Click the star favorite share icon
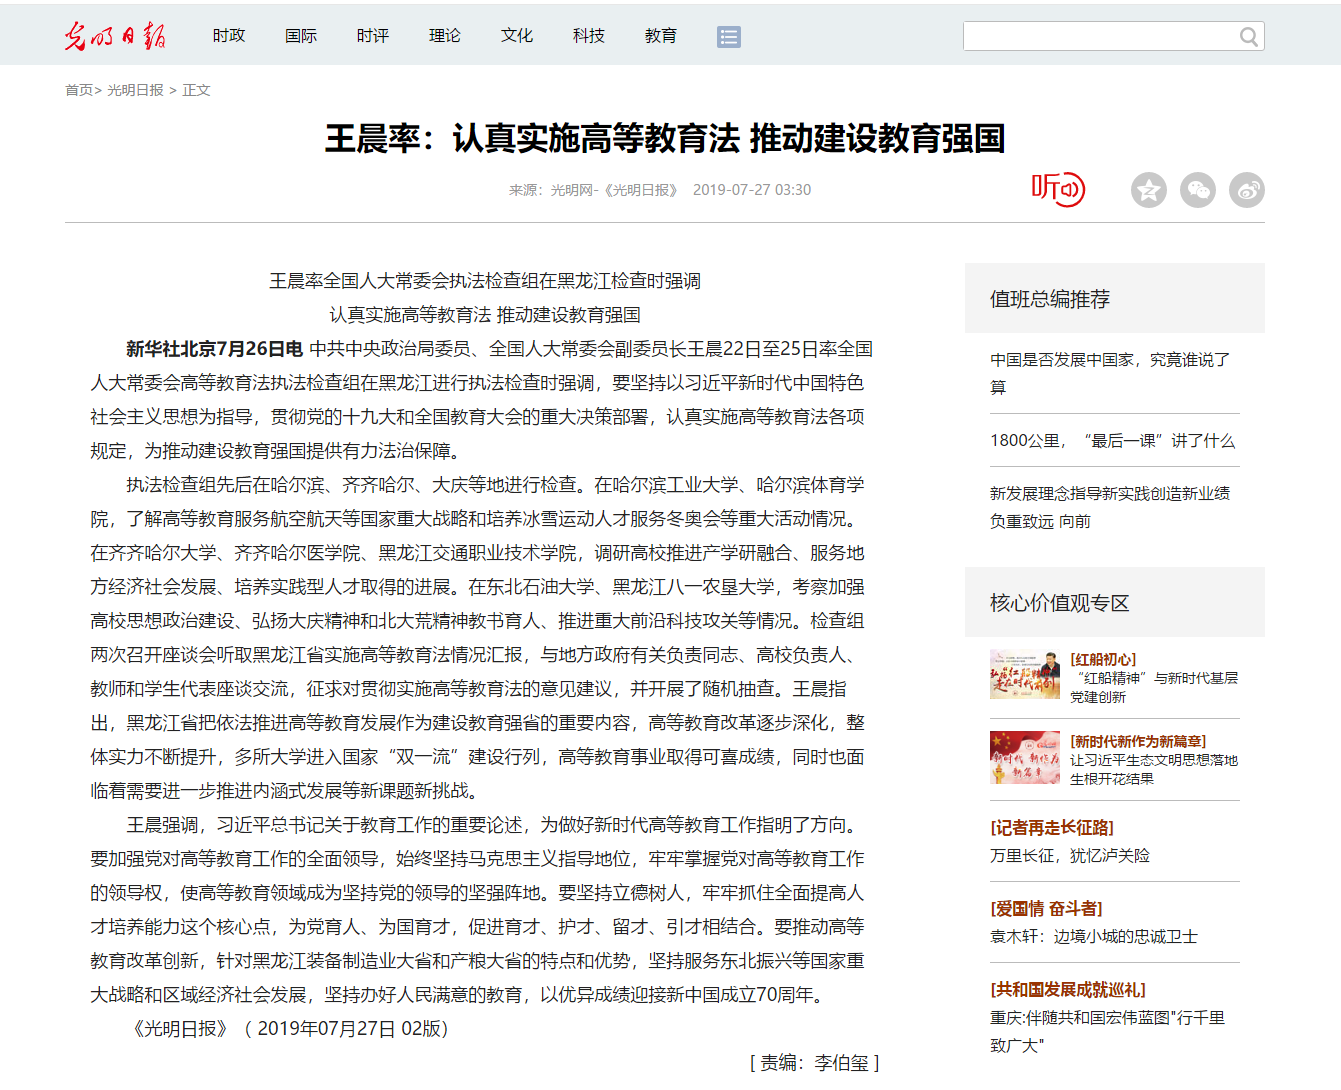 click(x=1148, y=190)
